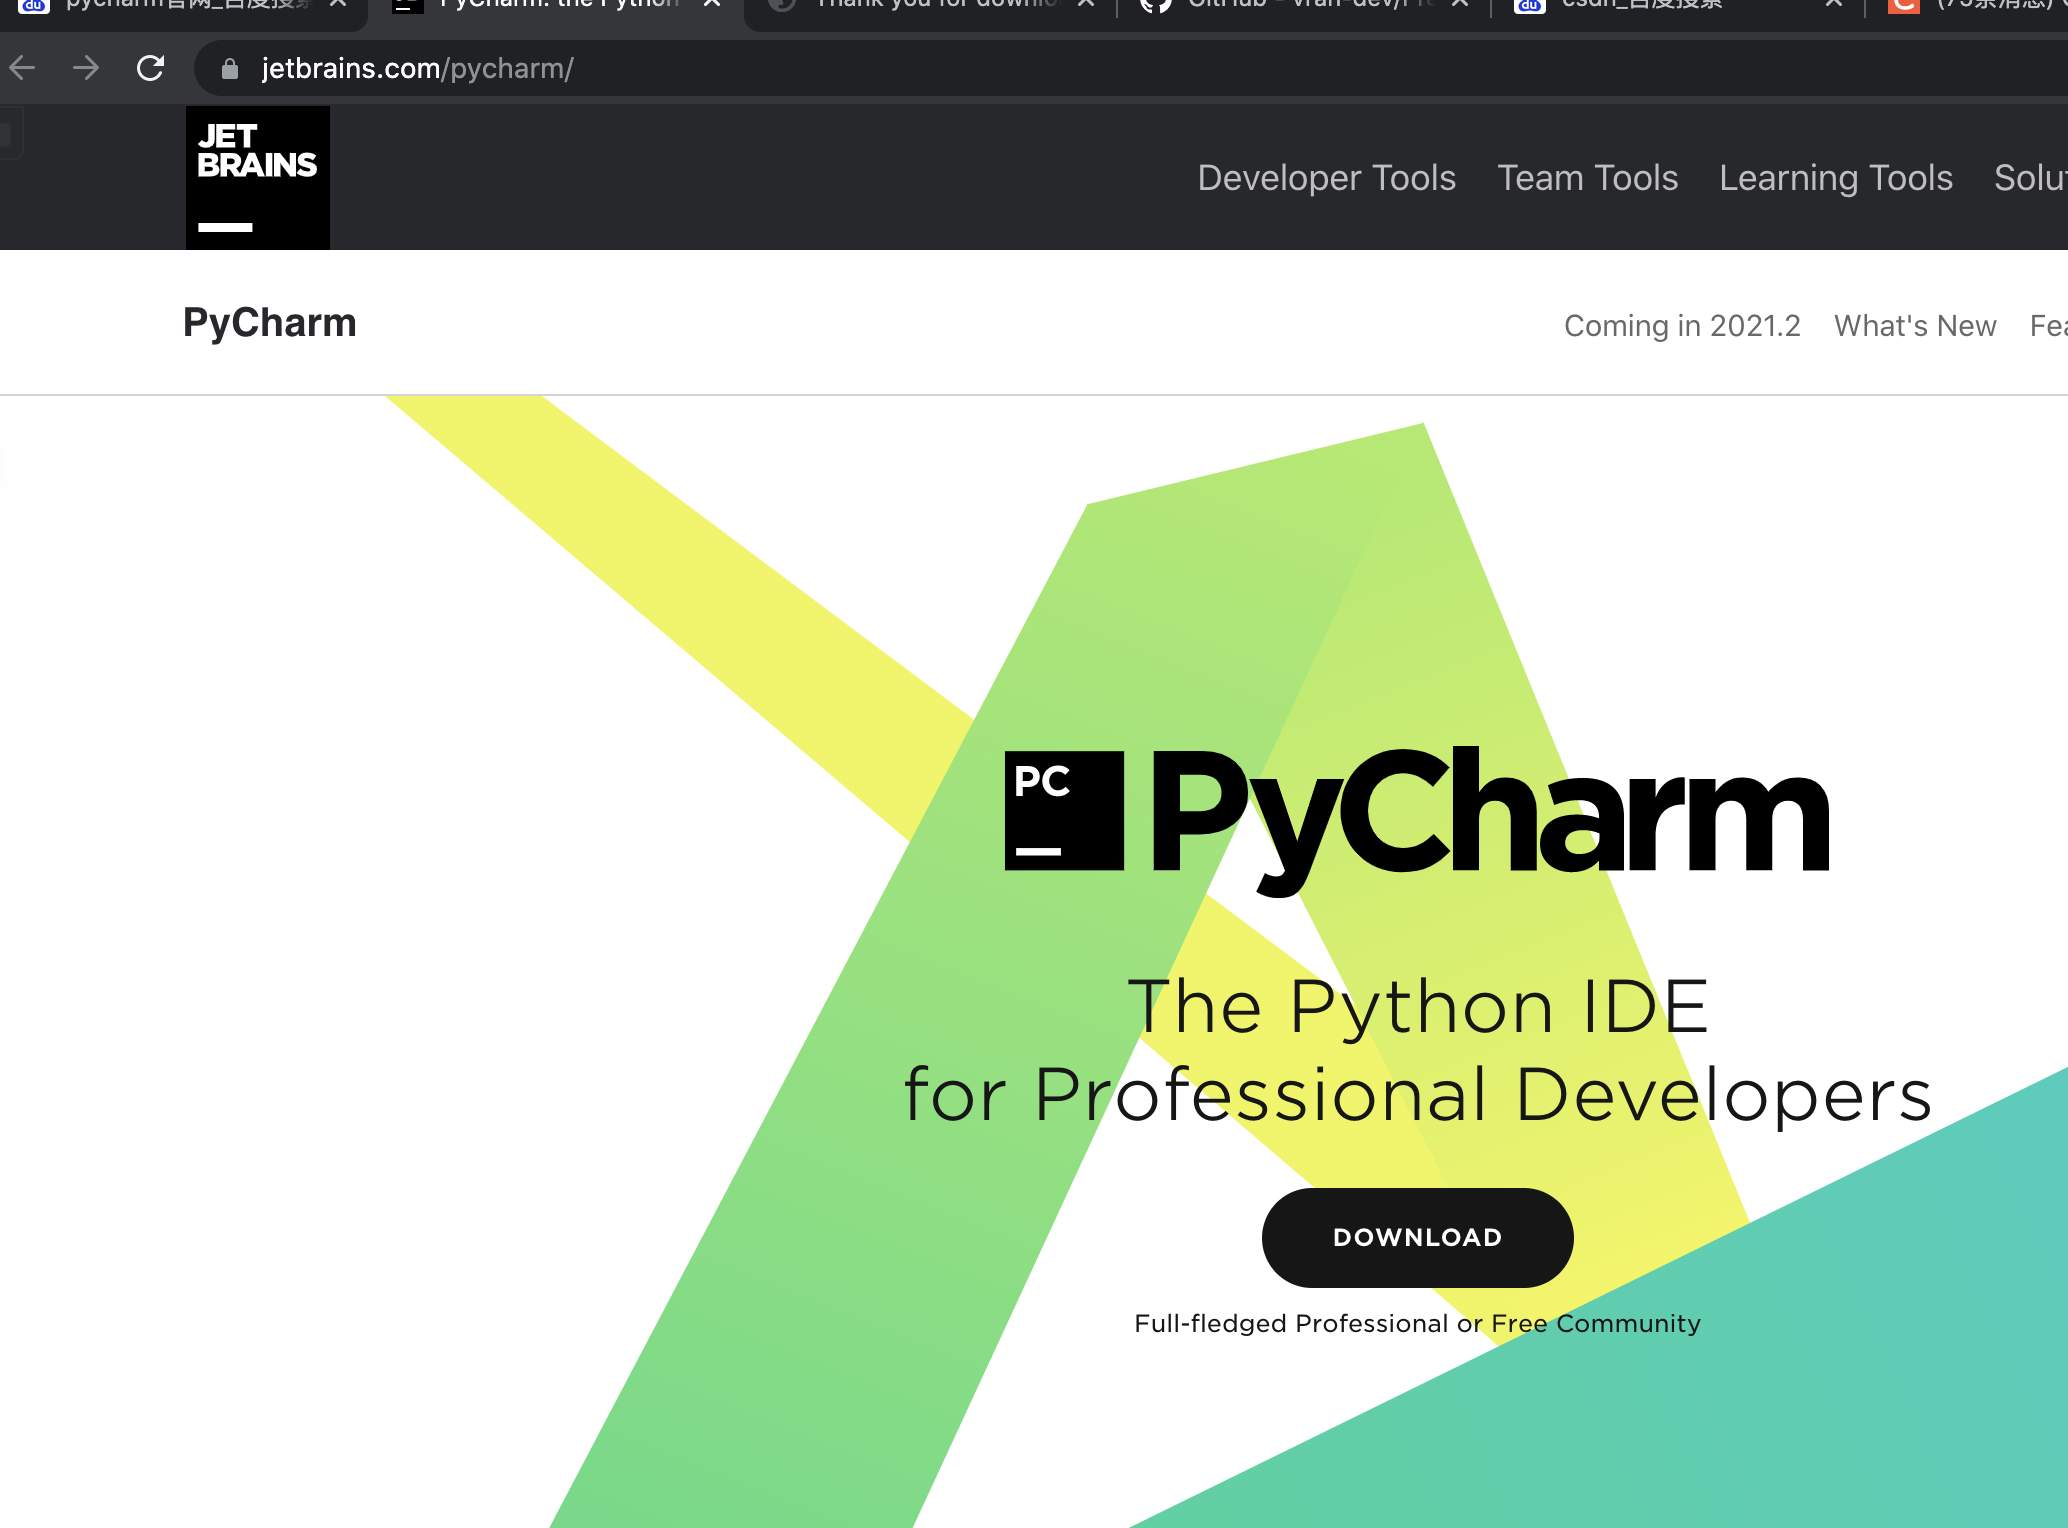Click the PC square icon in PyCharm logo
Image resolution: width=2068 pixels, height=1528 pixels.
pos(1053,811)
